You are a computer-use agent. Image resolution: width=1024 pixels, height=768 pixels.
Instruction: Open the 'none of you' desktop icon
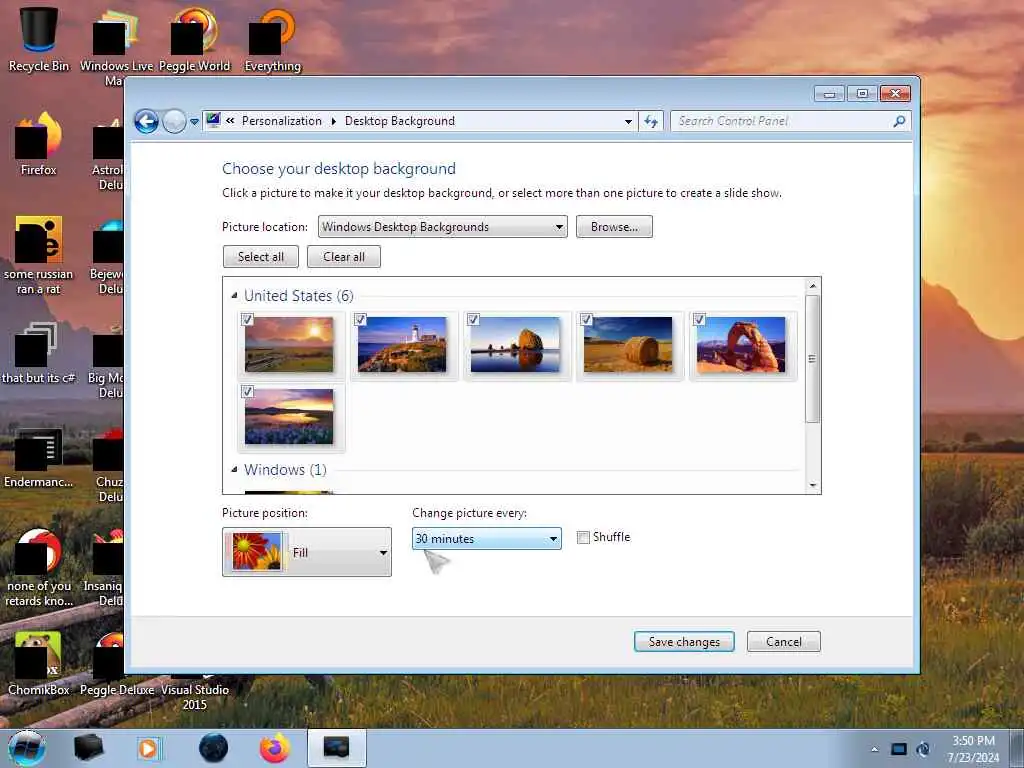tap(39, 567)
